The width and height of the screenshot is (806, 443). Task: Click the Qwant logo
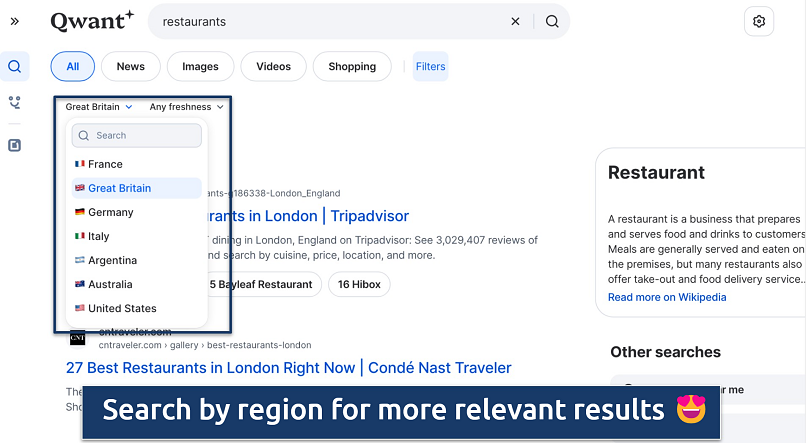[92, 21]
